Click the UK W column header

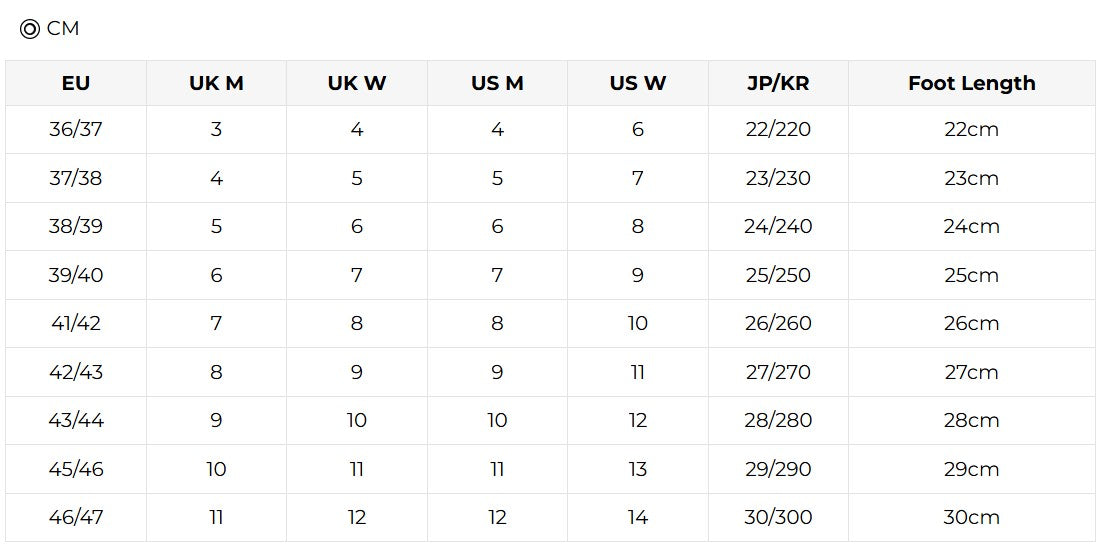[357, 83]
